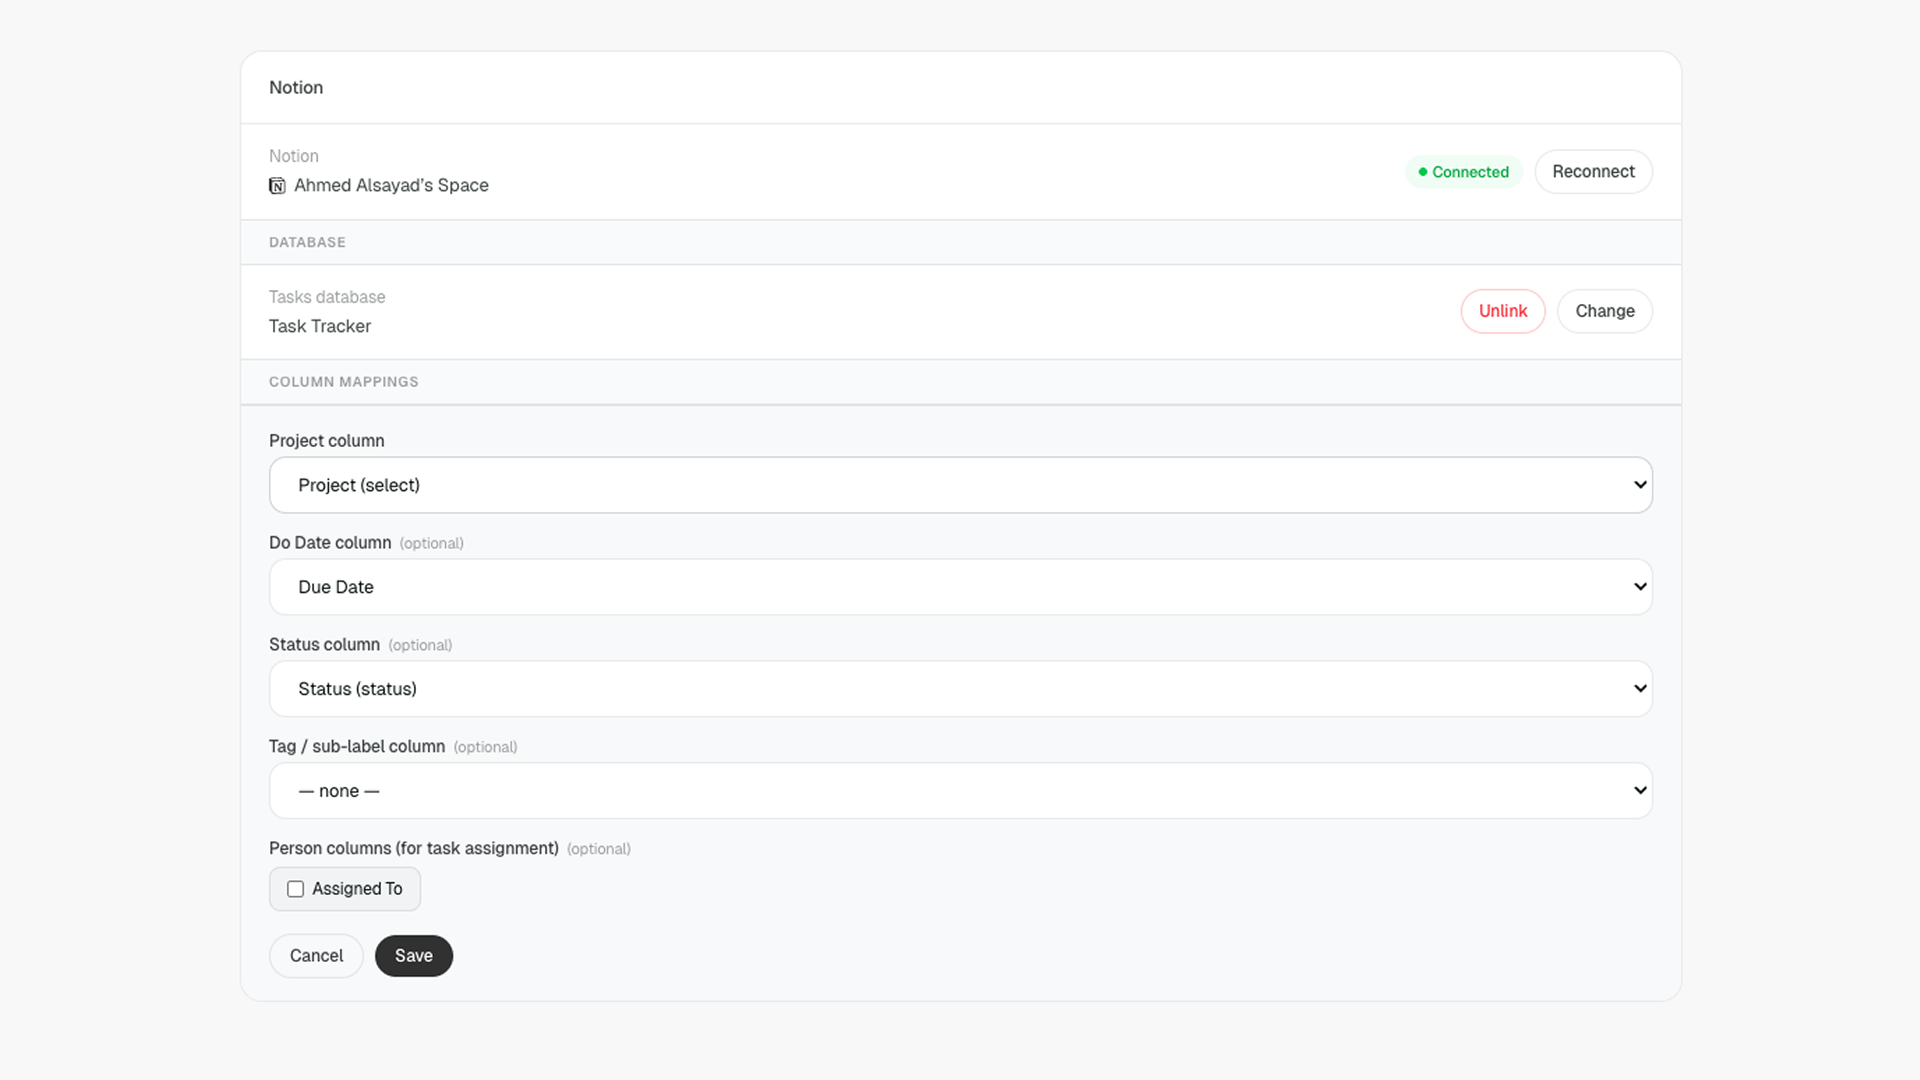Click the Status column chevron arrow

pyautogui.click(x=1640, y=689)
